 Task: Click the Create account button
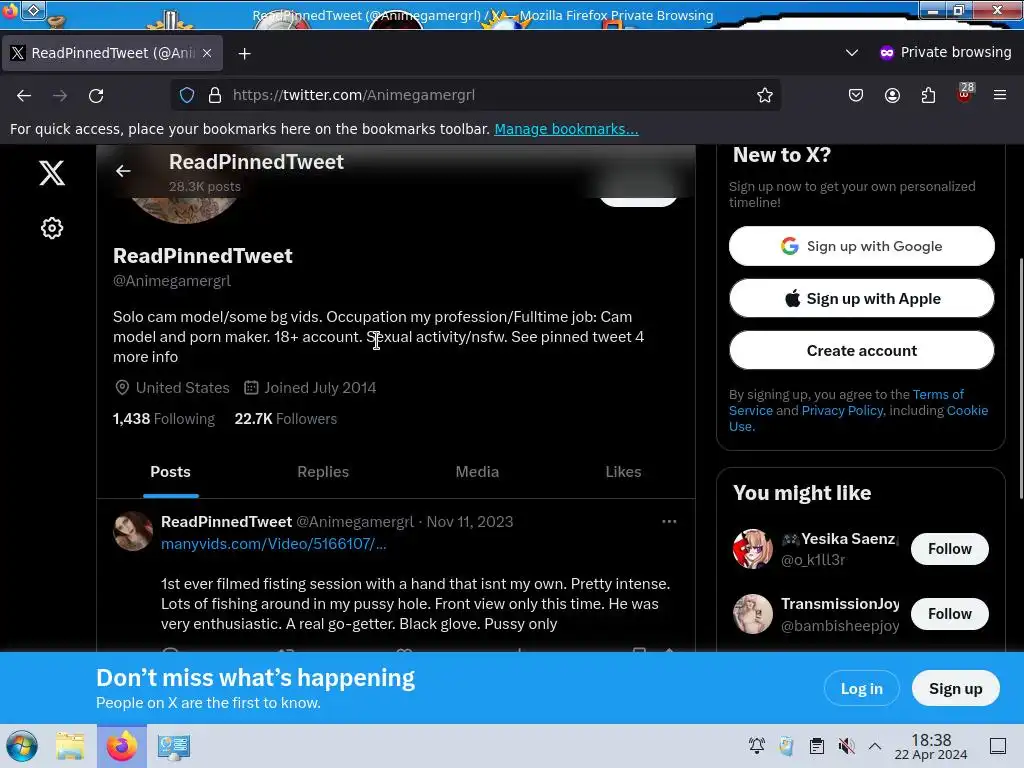click(x=861, y=351)
